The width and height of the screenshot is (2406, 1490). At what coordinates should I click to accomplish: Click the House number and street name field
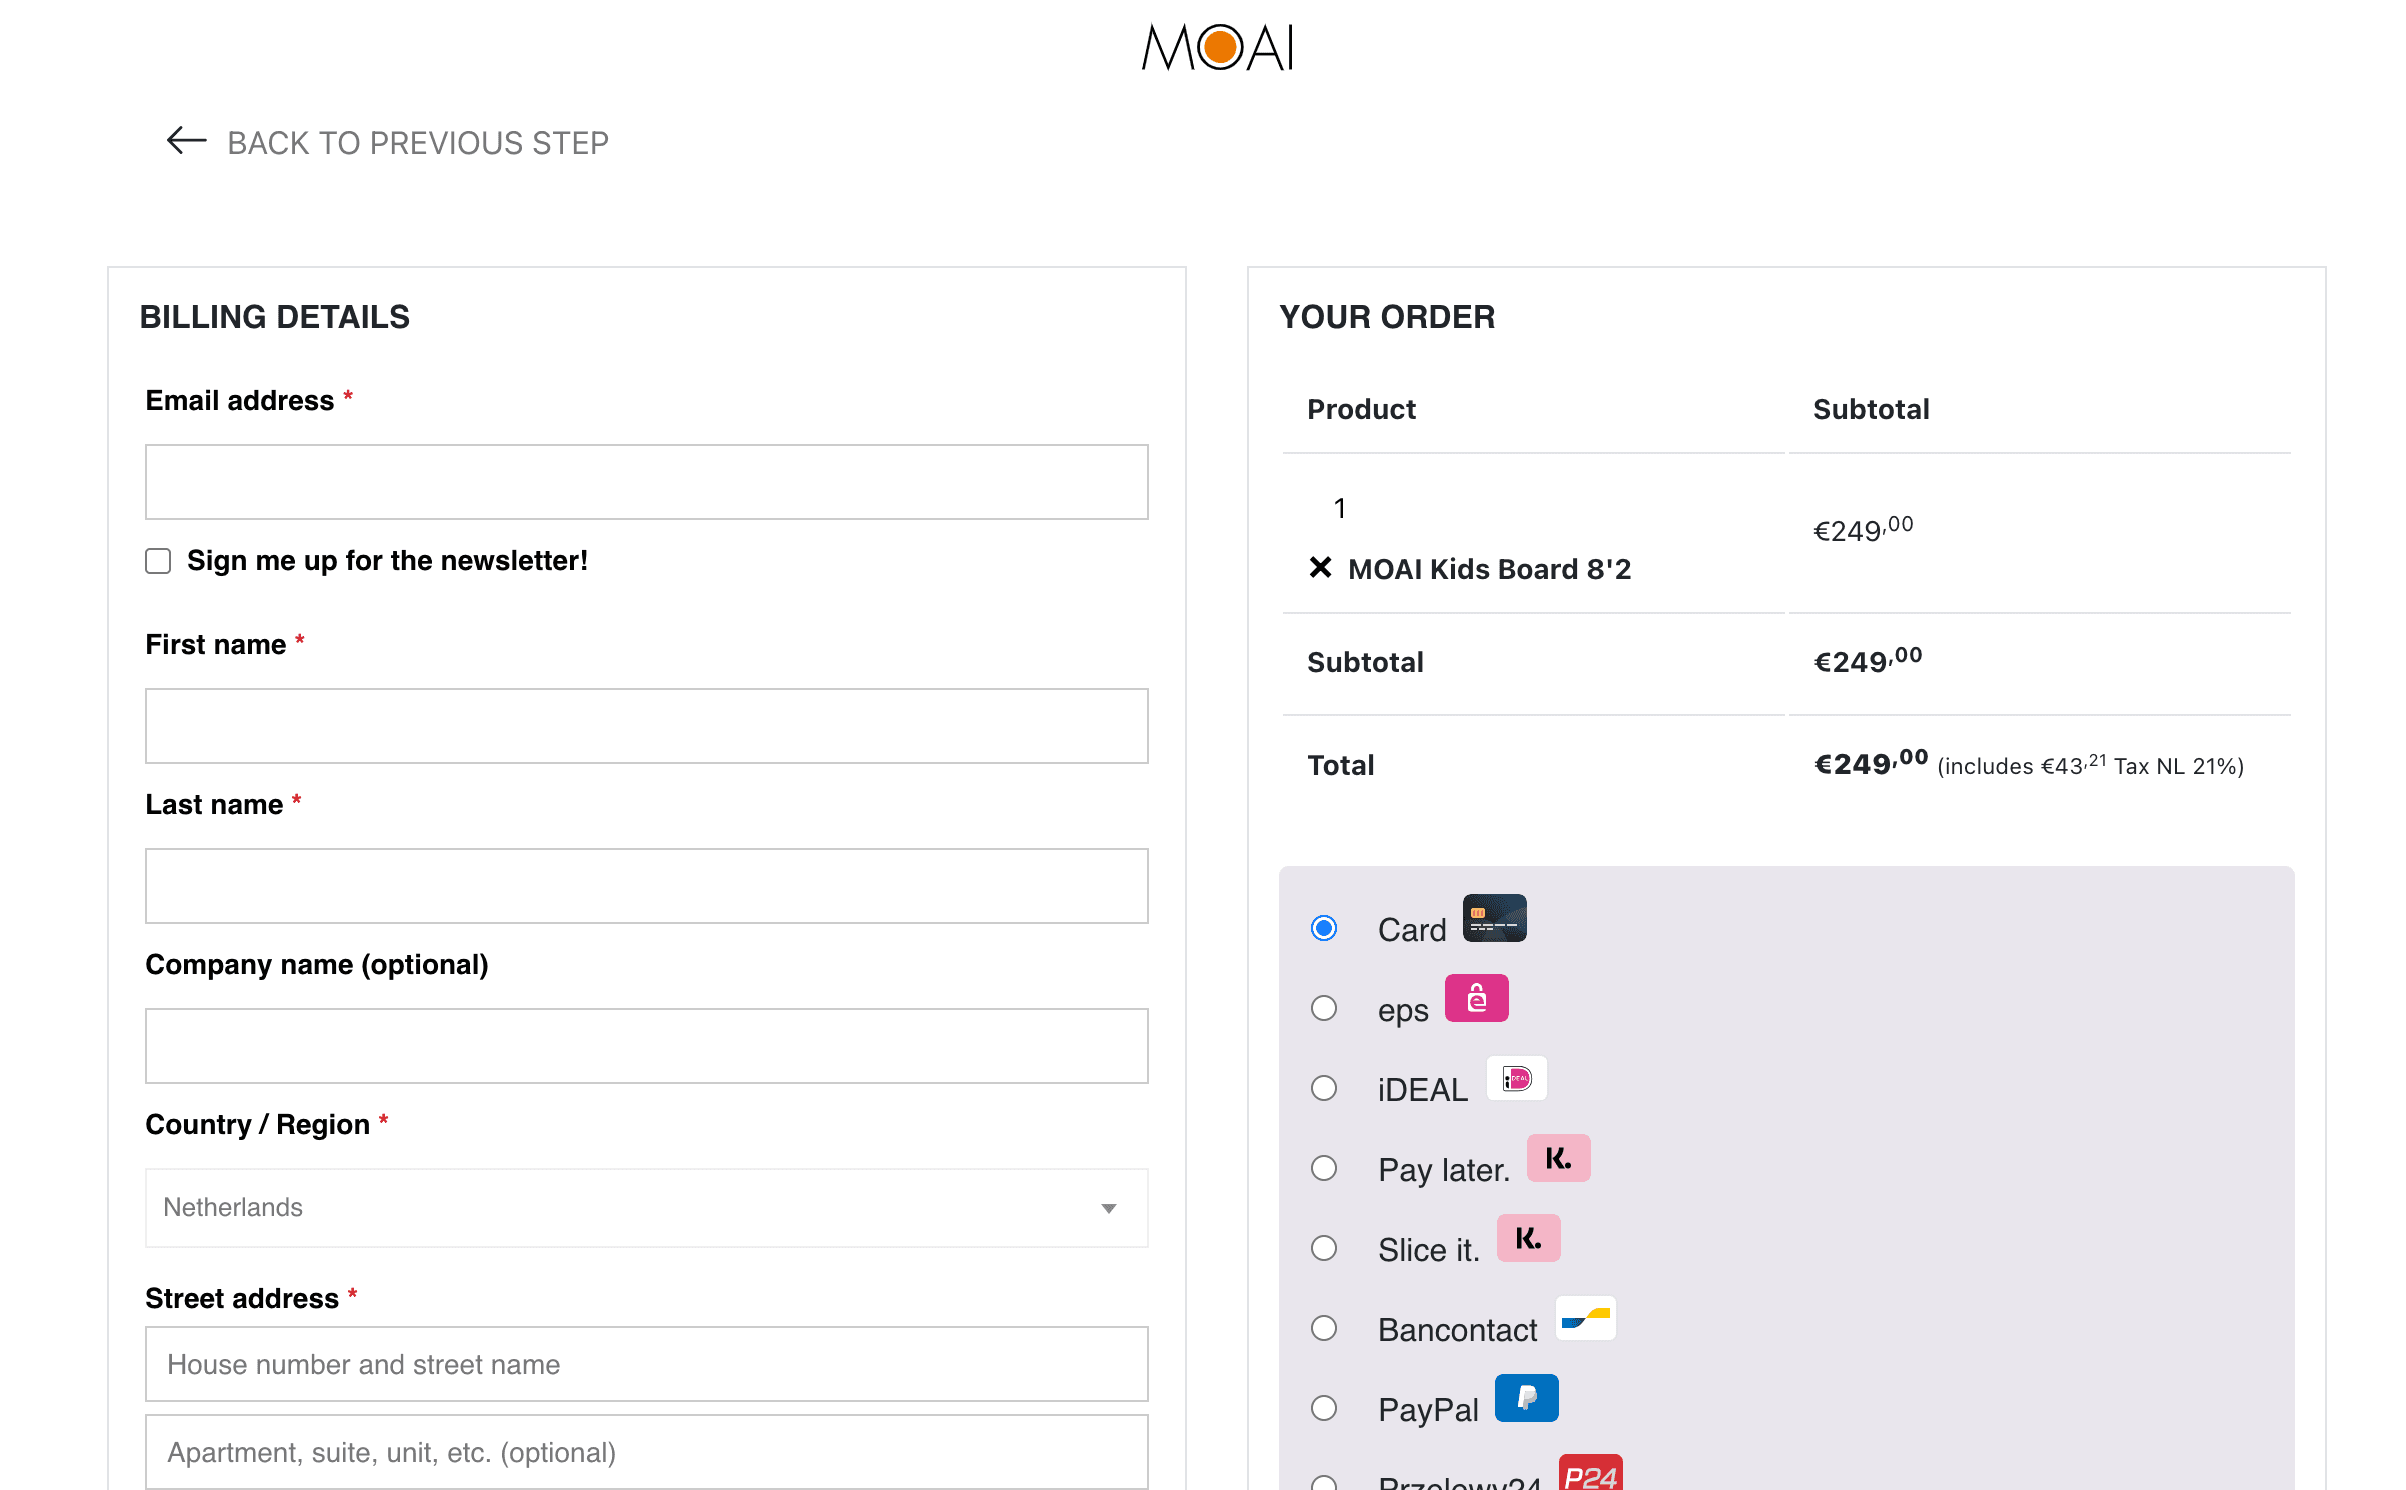click(x=646, y=1364)
